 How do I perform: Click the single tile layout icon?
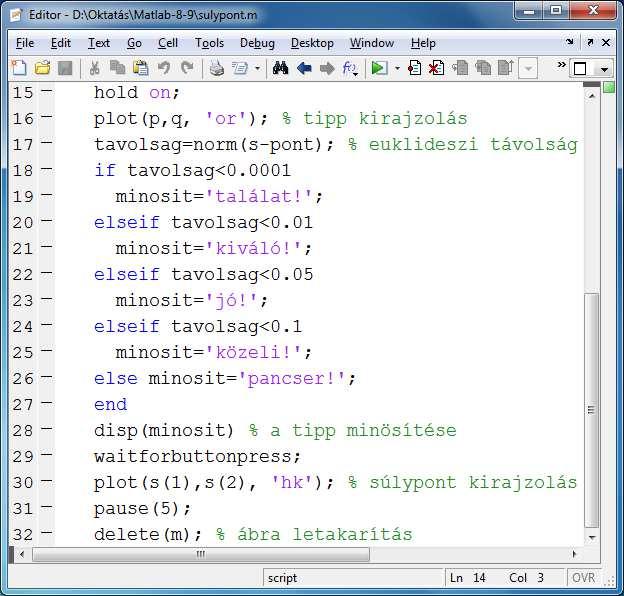580,69
